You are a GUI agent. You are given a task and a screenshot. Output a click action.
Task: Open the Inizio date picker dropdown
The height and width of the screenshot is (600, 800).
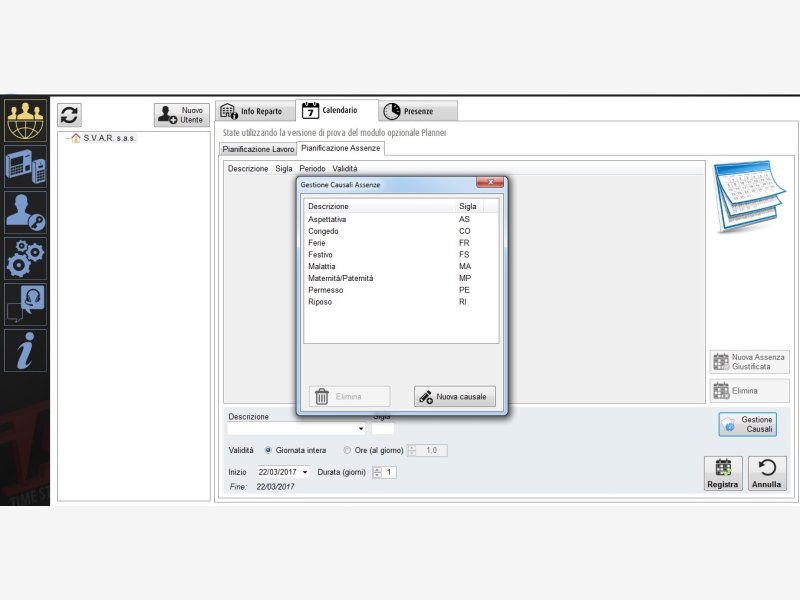point(305,472)
